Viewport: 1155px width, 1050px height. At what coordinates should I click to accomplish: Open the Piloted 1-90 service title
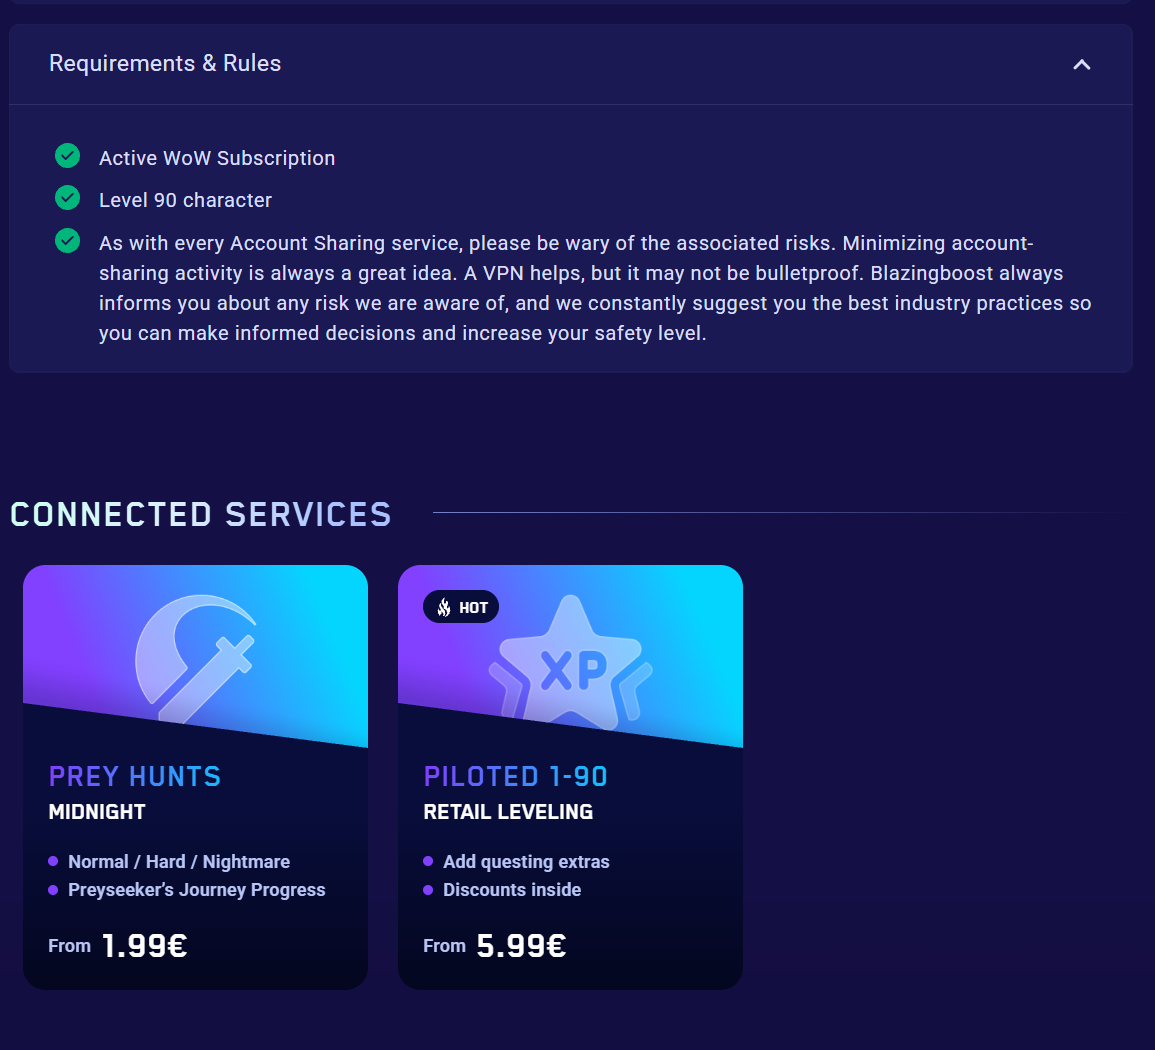516,777
